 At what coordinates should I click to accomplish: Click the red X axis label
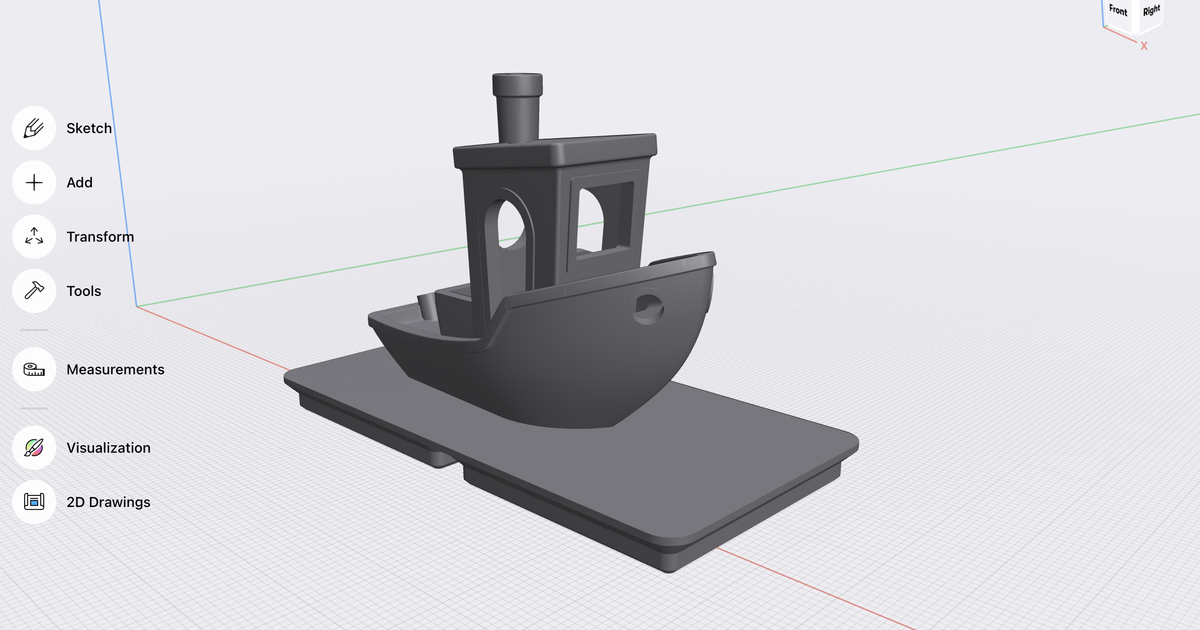(x=1144, y=46)
